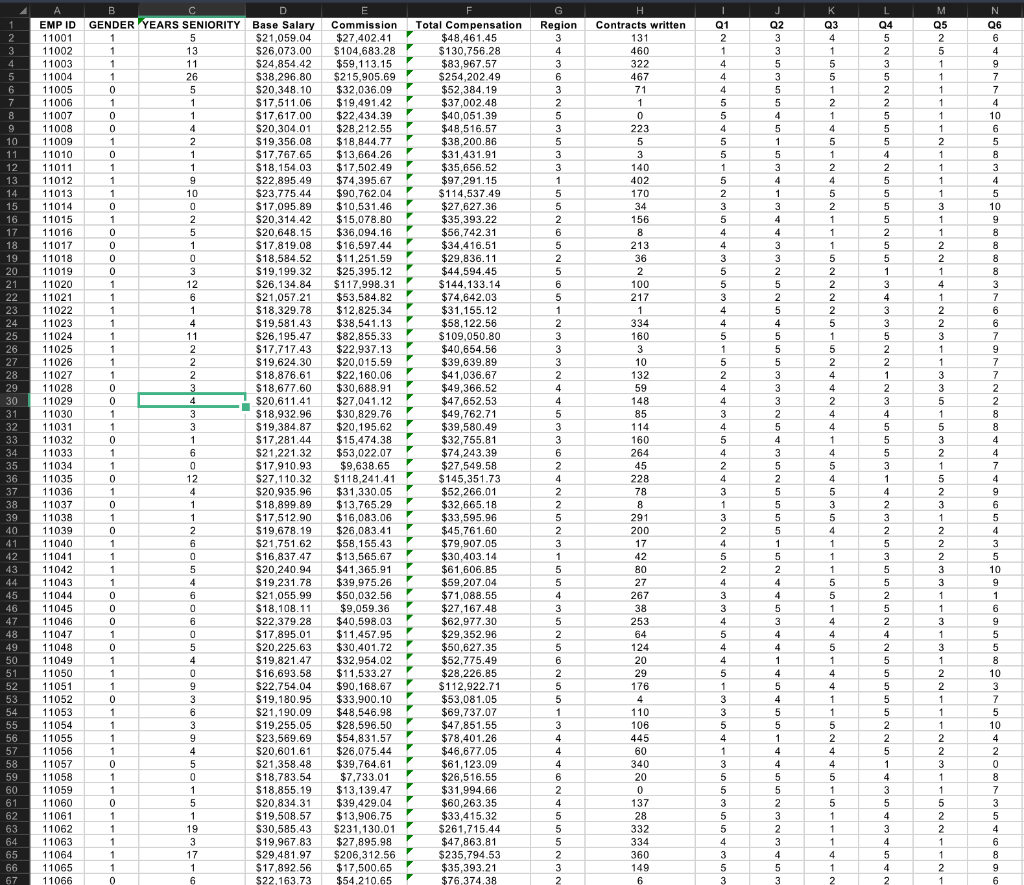Click the Contracts written header cell
This screenshot has width=1024, height=885.
(640, 25)
